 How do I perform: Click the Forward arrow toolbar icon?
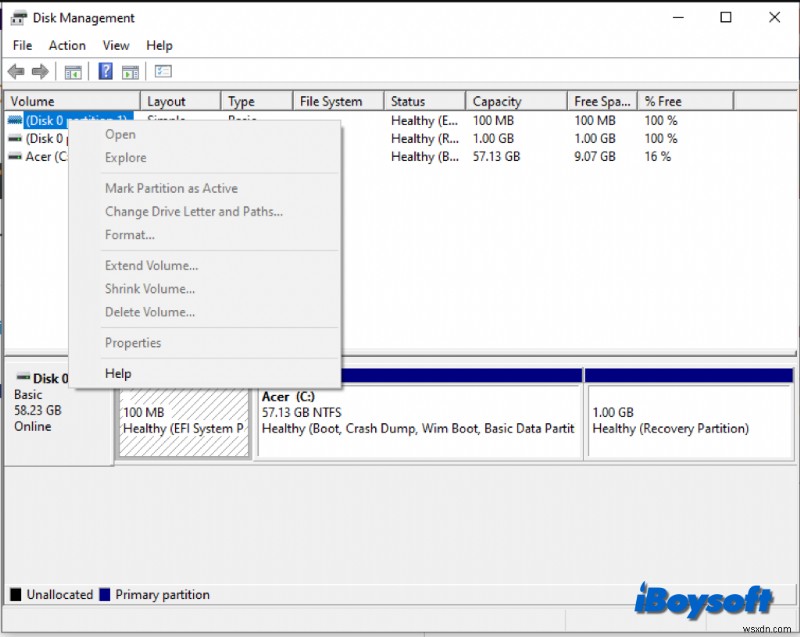click(40, 71)
